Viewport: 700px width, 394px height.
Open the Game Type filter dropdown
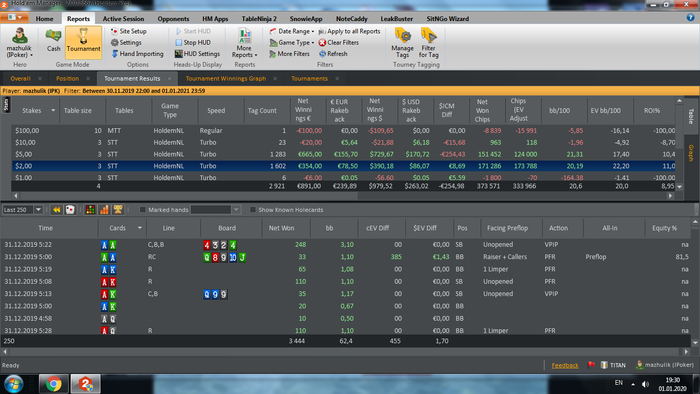pyautogui.click(x=292, y=42)
